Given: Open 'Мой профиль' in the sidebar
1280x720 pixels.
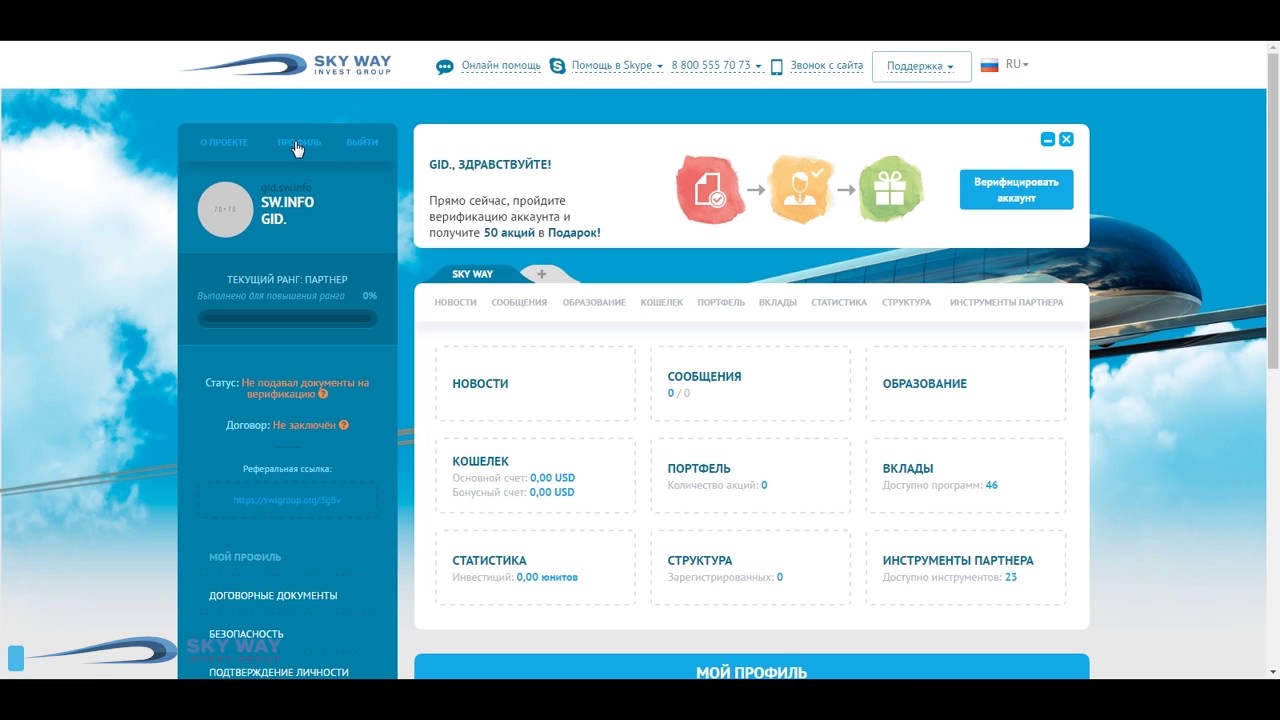Looking at the screenshot, I should pos(245,557).
